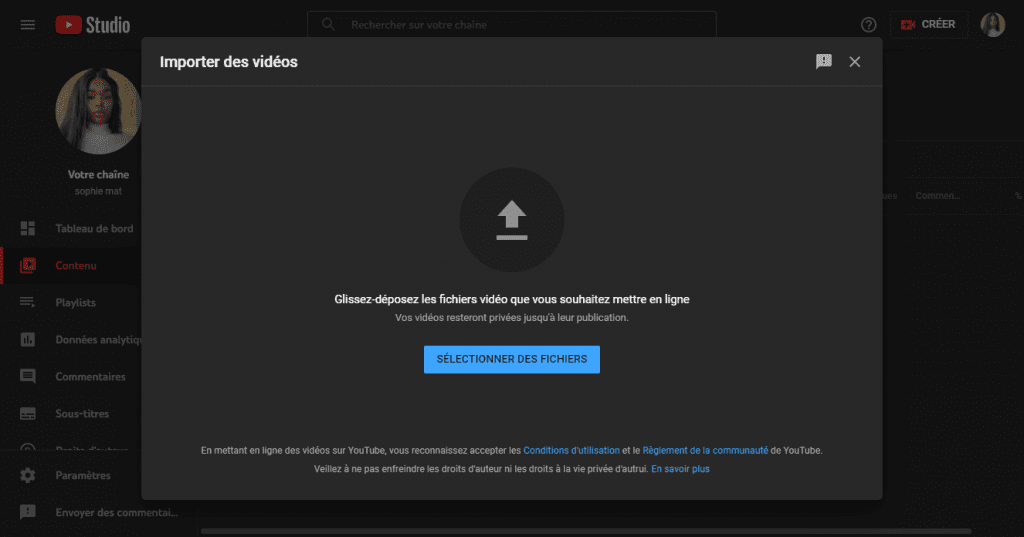Open the help question mark icon

869,25
